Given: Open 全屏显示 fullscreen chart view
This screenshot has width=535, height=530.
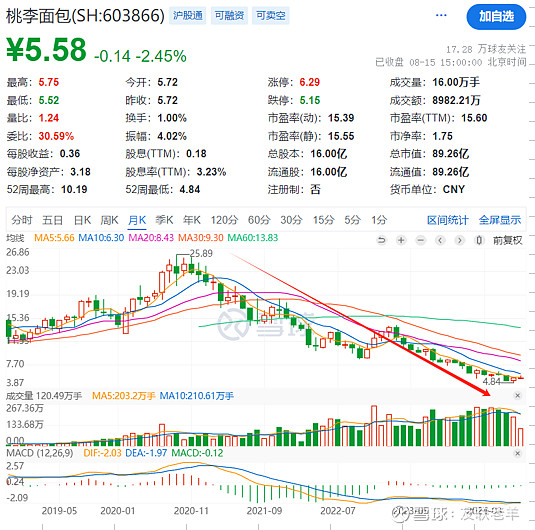Looking at the screenshot, I should point(500,220).
